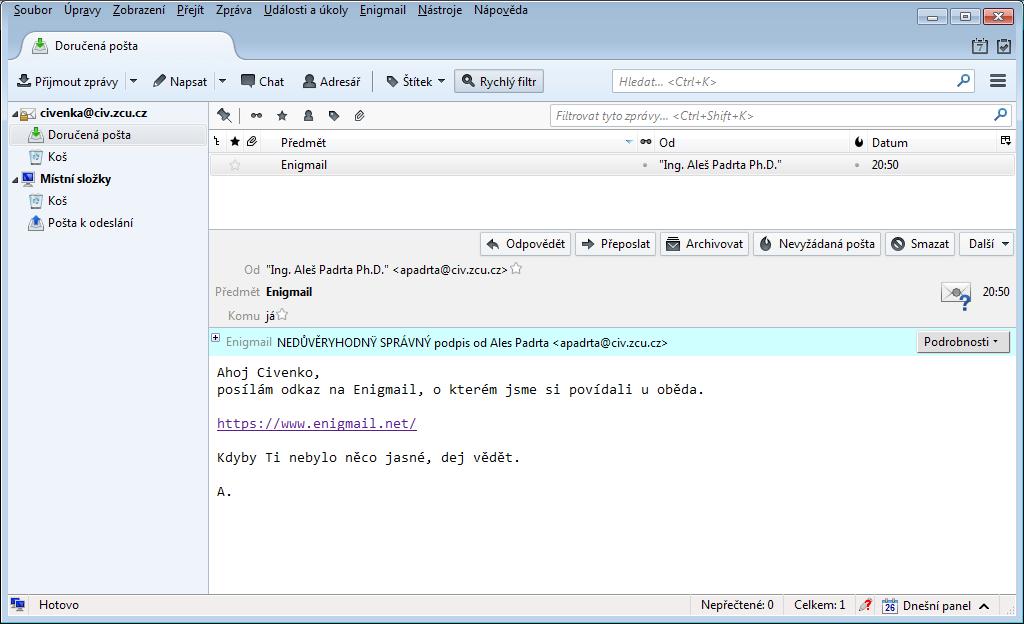This screenshot has height=624, width=1024.
Task: Open Chat from the toolbar
Action: tap(263, 82)
